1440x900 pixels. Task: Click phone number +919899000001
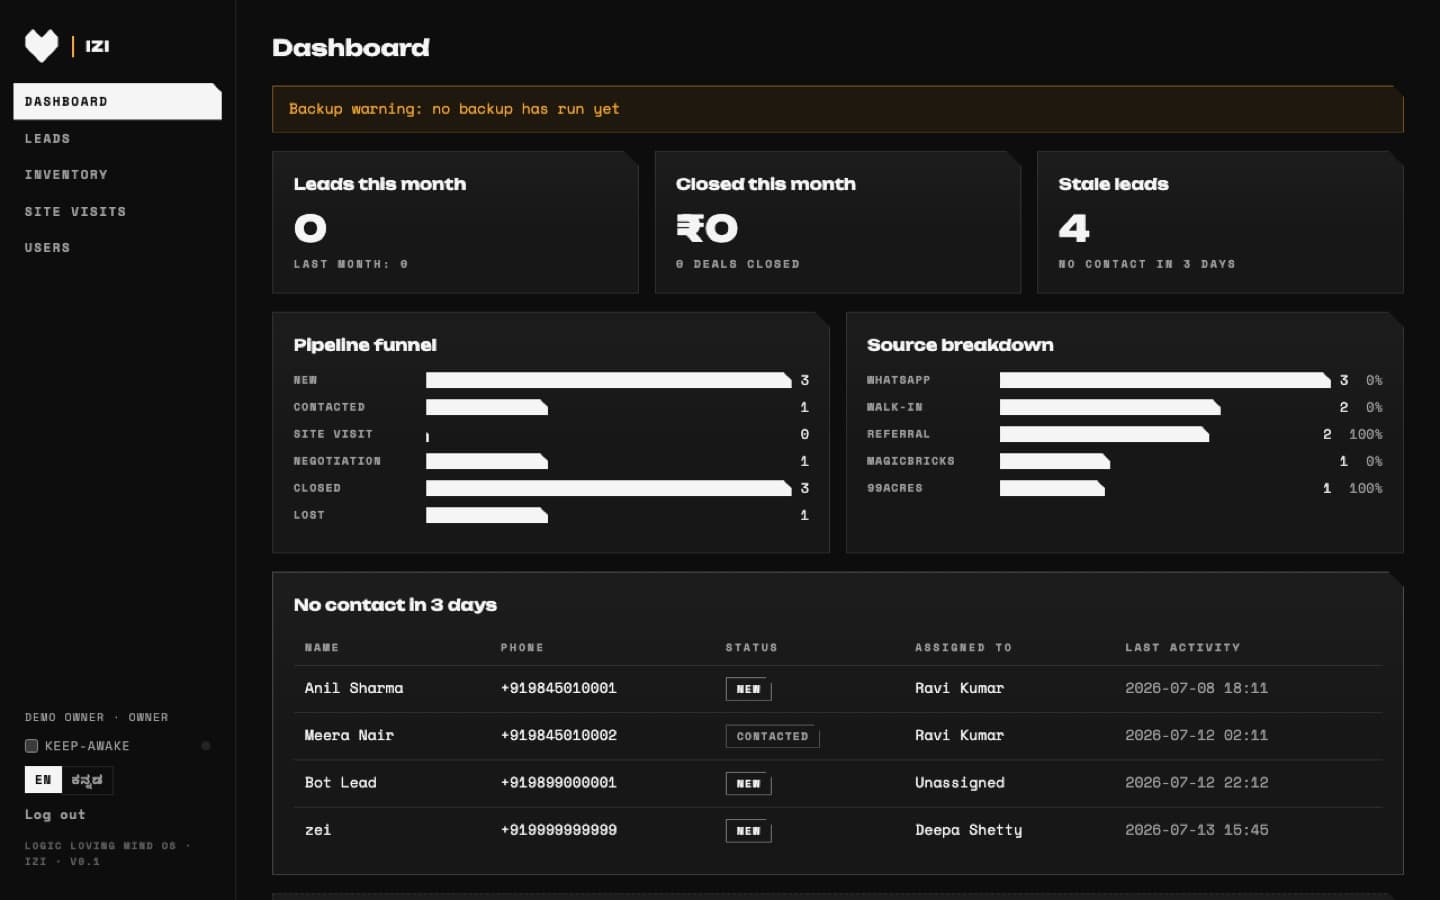tap(558, 783)
